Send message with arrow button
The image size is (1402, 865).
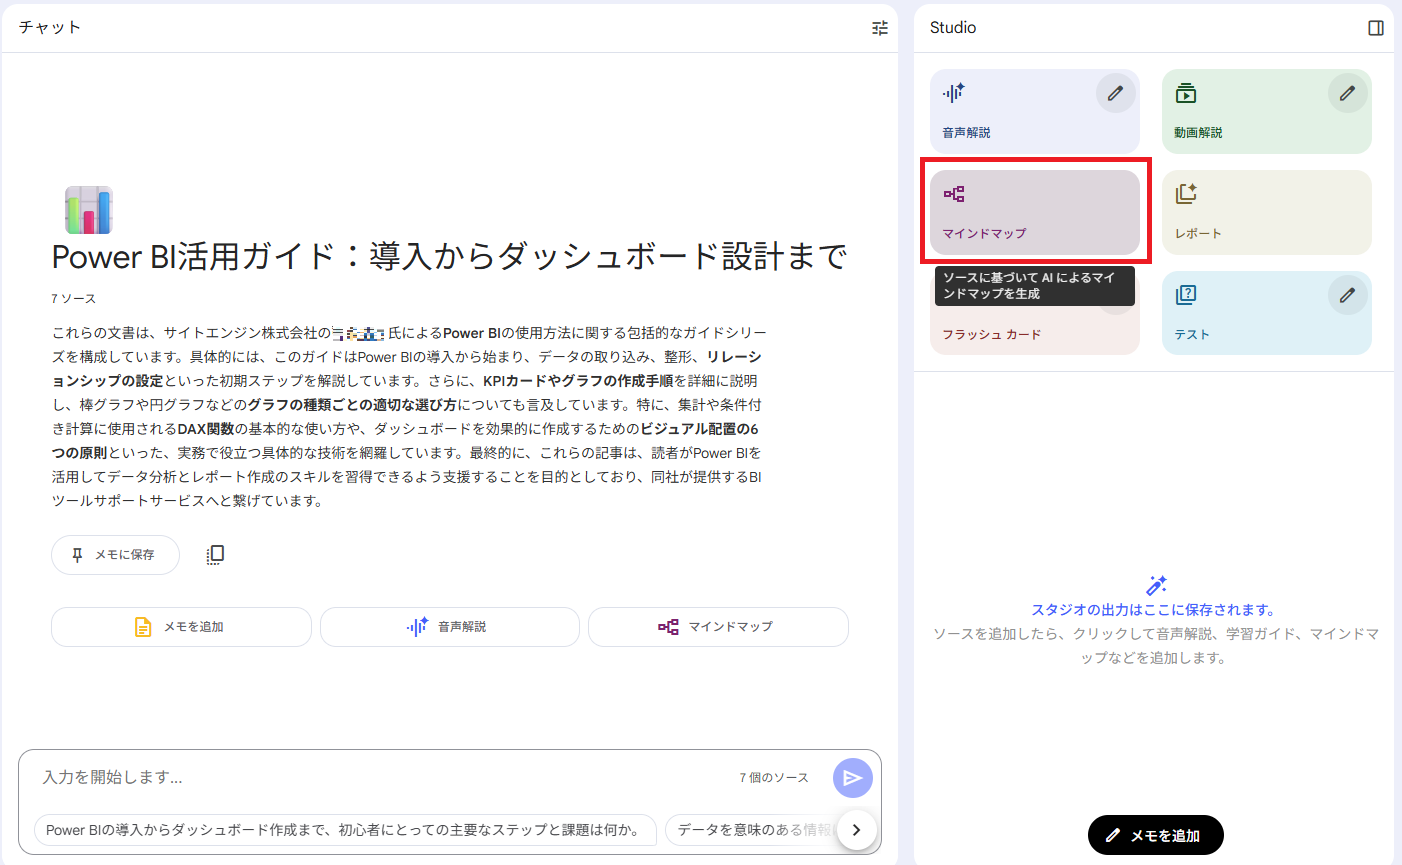coord(853,778)
